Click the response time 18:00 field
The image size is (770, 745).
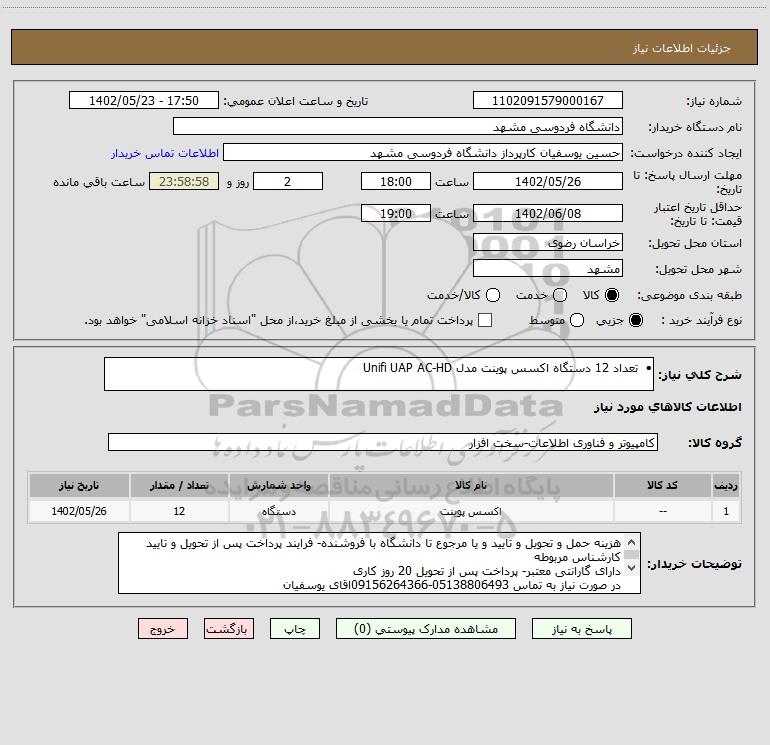(x=396, y=182)
